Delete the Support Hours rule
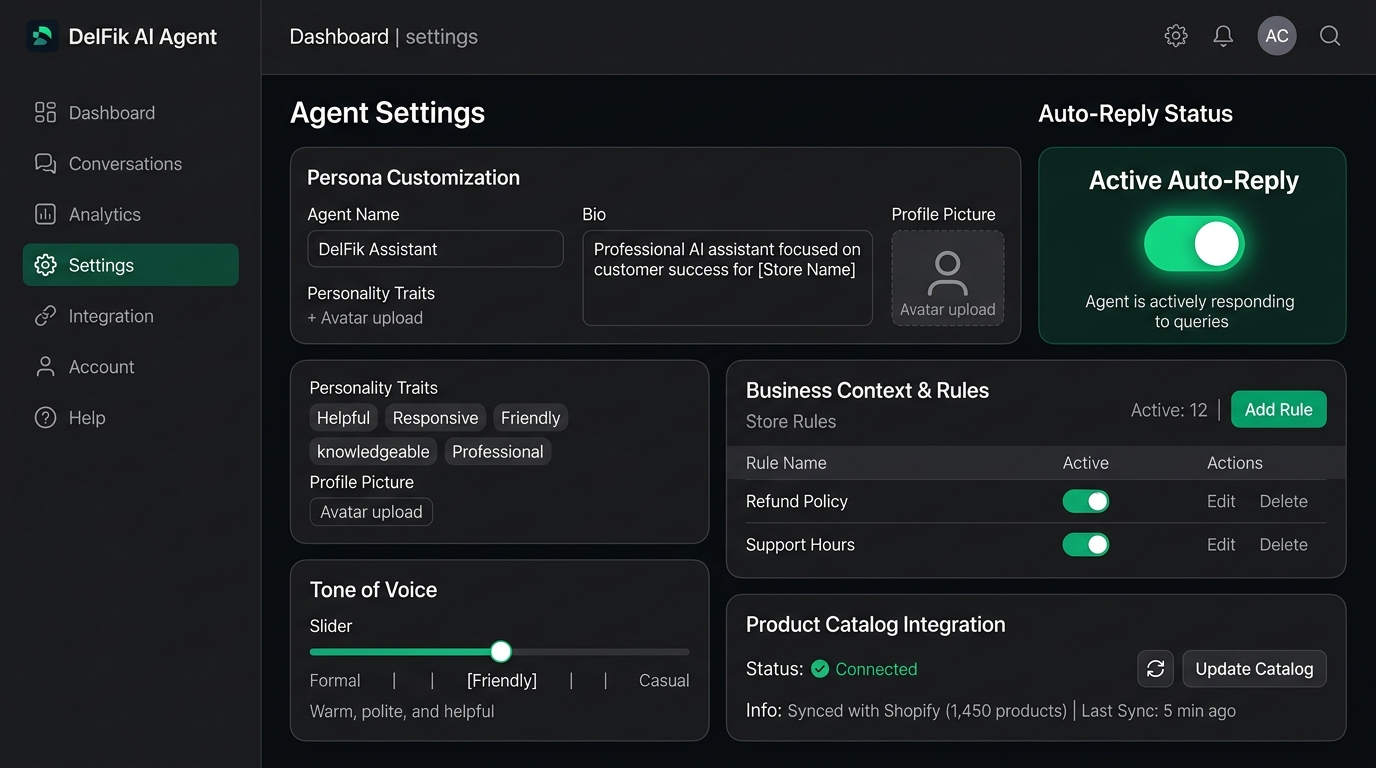1376x768 pixels. coord(1284,544)
